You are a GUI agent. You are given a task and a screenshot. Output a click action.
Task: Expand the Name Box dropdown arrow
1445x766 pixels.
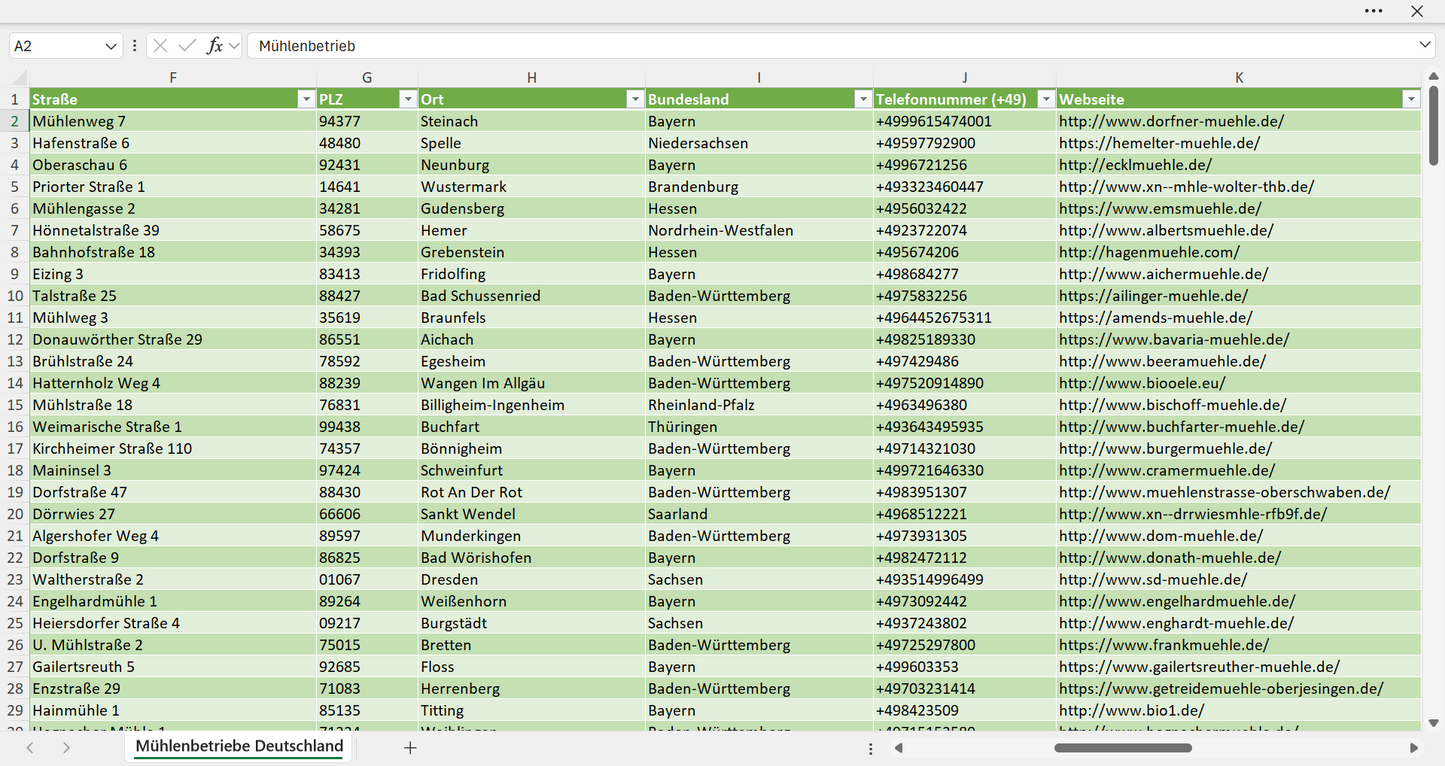(x=111, y=46)
